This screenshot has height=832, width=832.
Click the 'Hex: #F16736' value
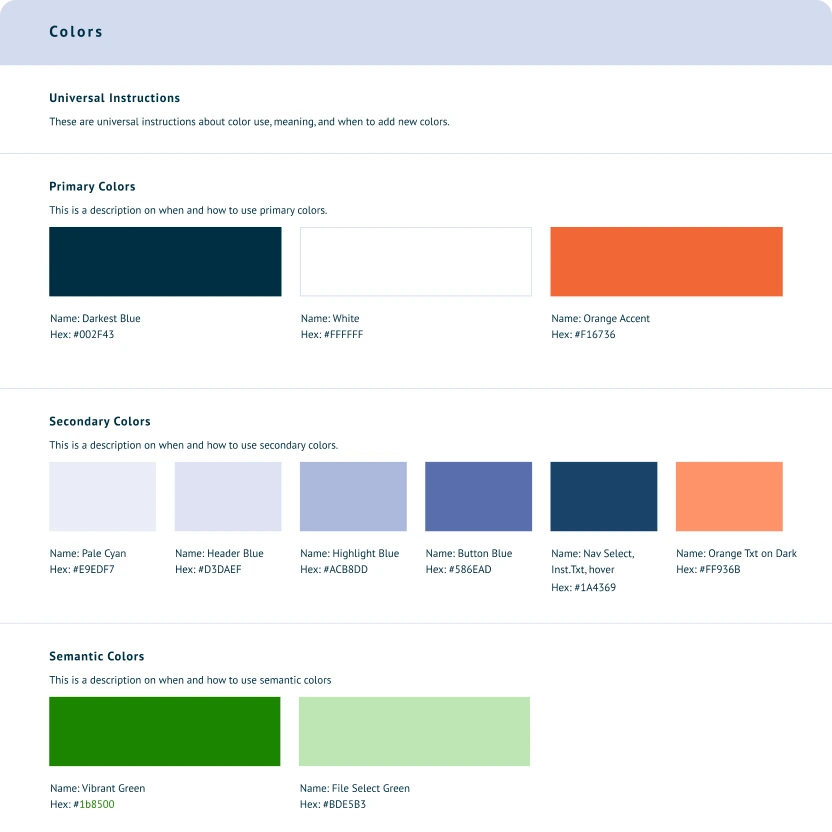[x=584, y=334]
